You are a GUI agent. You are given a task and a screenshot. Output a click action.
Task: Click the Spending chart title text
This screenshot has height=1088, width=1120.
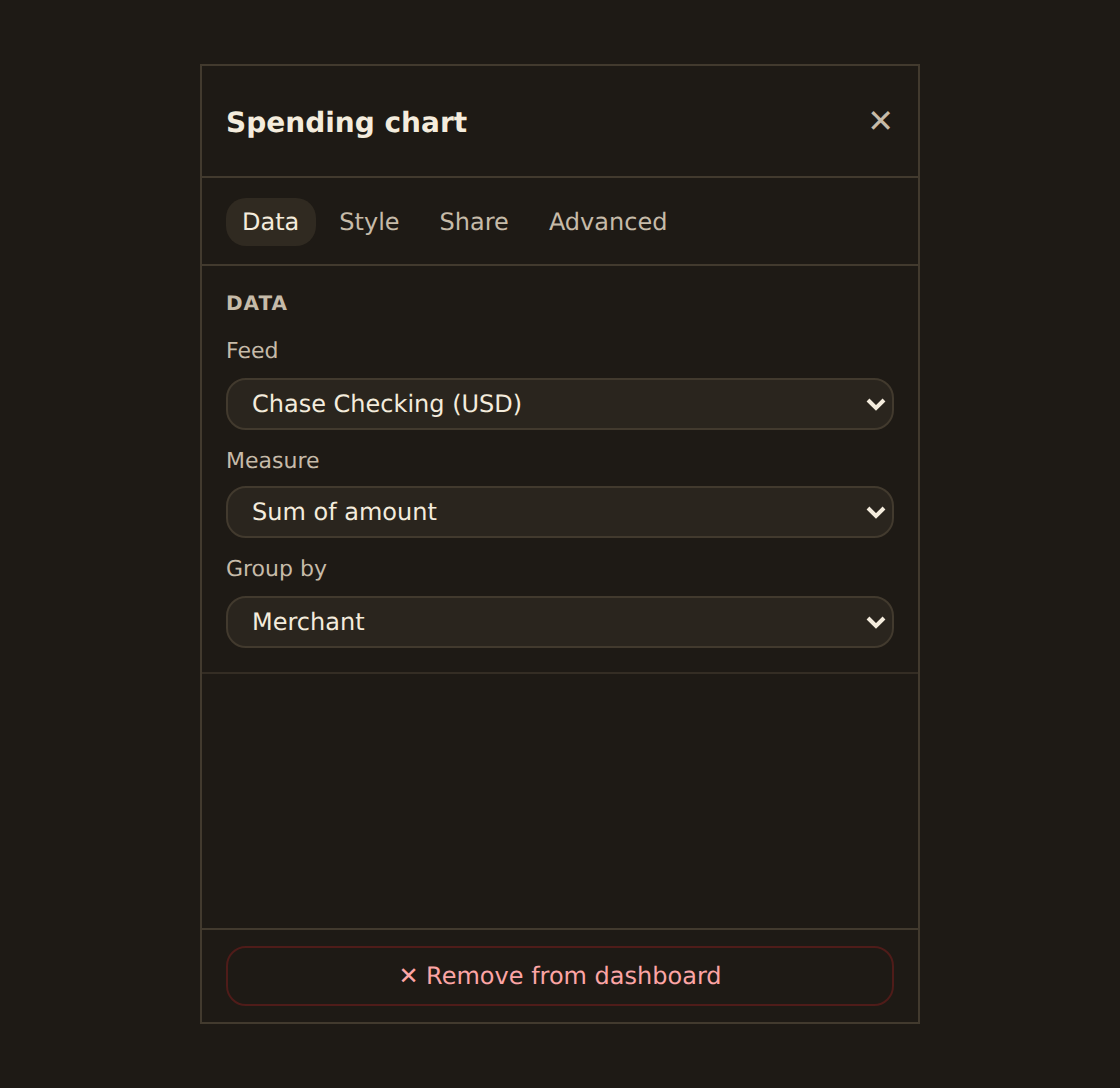[346, 122]
